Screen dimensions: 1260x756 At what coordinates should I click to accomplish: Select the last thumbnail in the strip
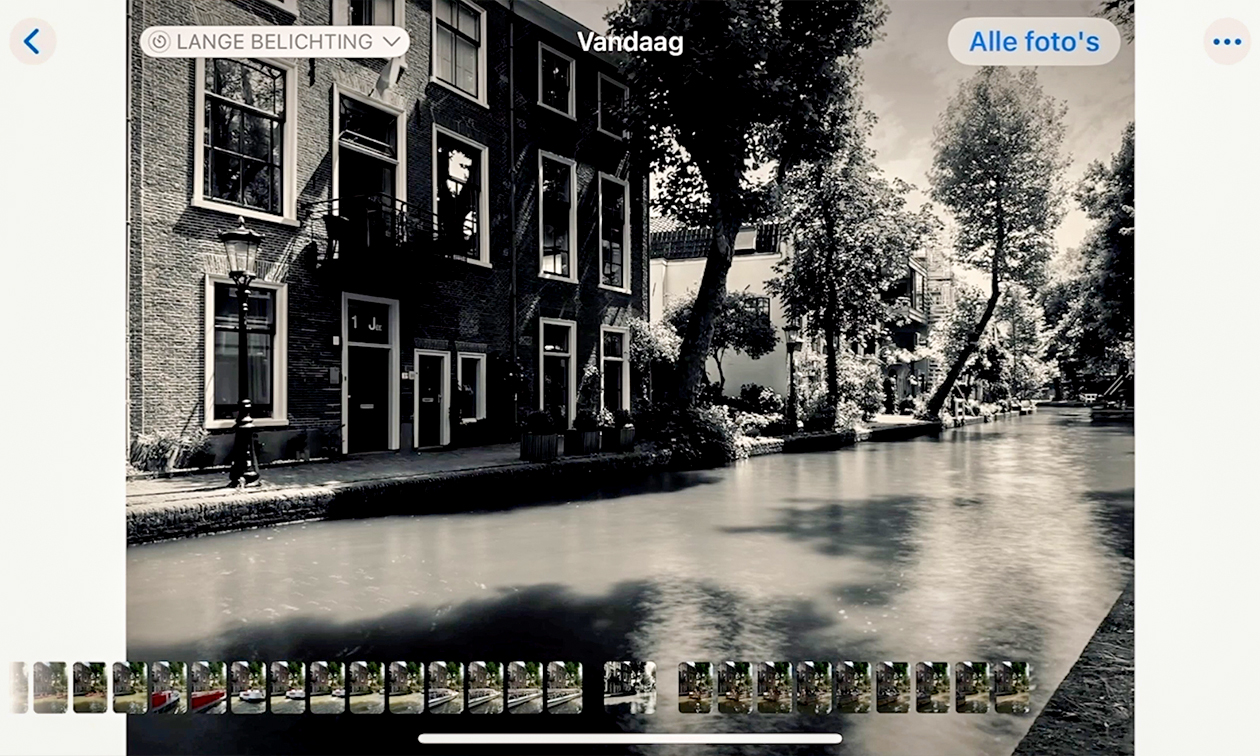[1011, 687]
